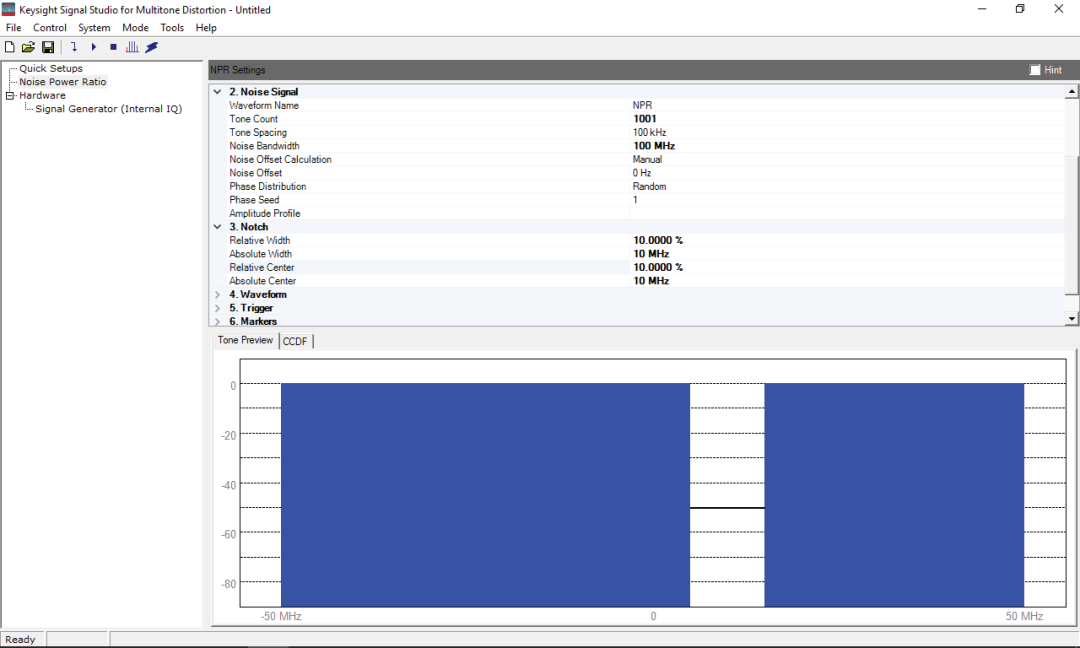Click the Open folder toolbar icon
This screenshot has height=648, width=1080.
point(28,47)
